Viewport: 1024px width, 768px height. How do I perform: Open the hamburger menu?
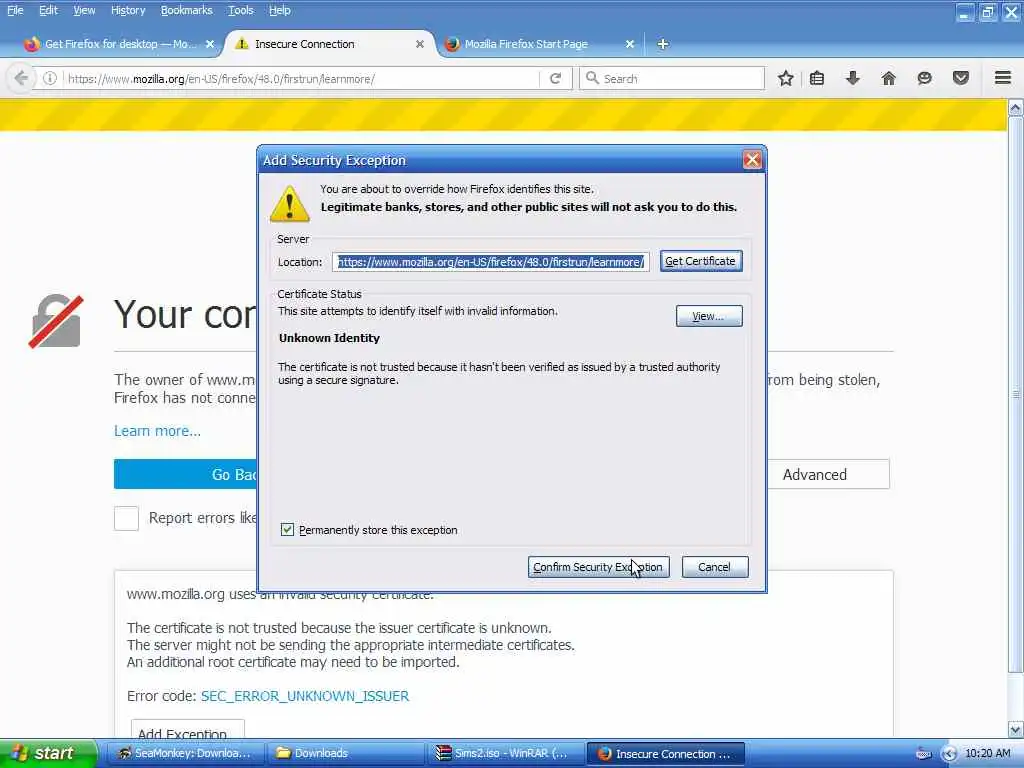point(1003,78)
